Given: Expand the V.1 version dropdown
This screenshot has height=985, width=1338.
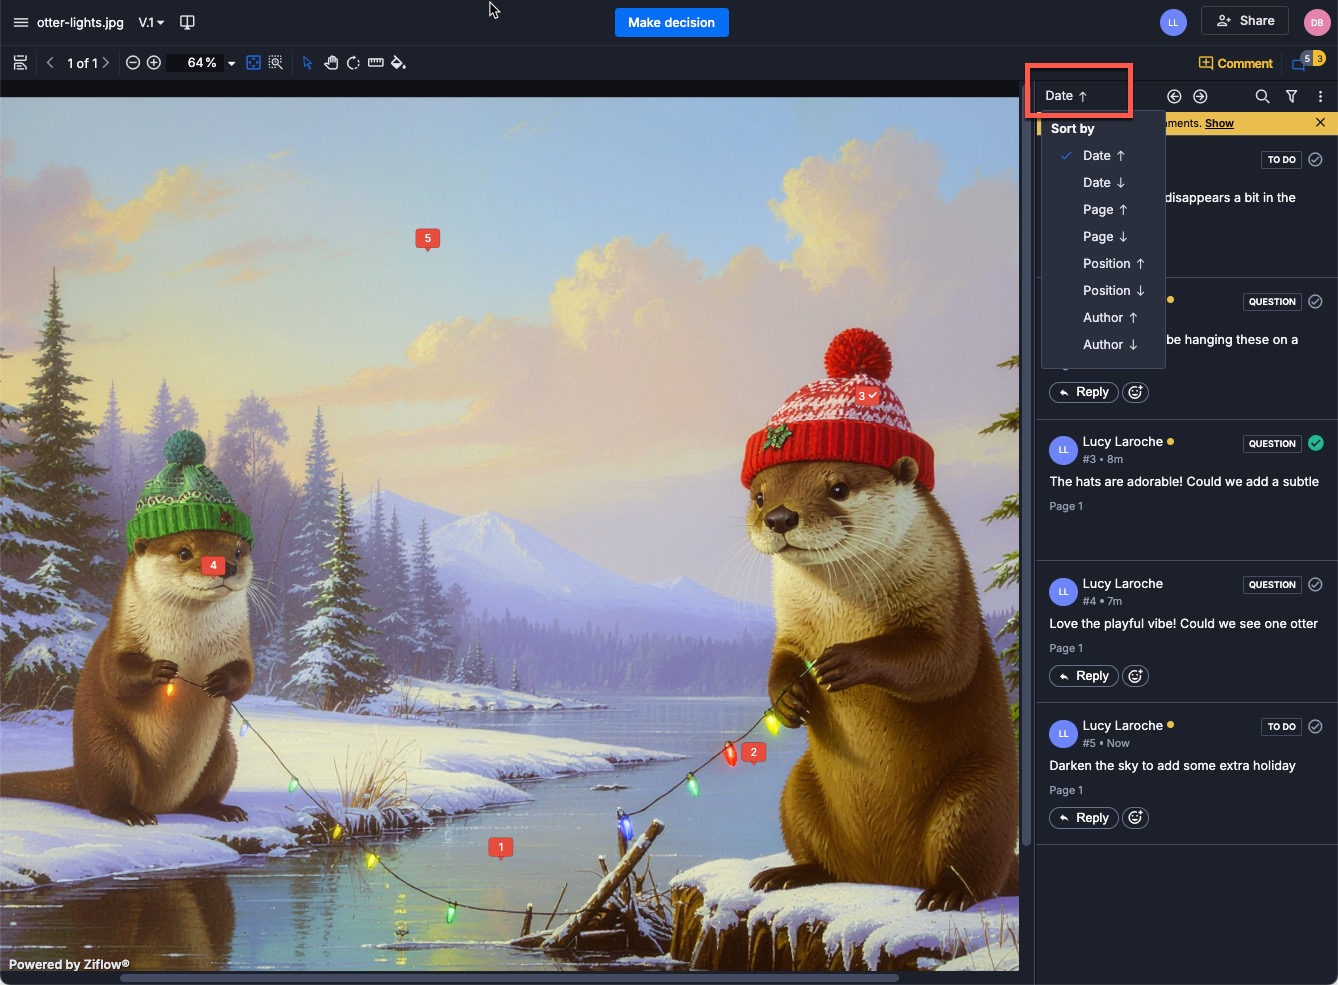Looking at the screenshot, I should (151, 22).
